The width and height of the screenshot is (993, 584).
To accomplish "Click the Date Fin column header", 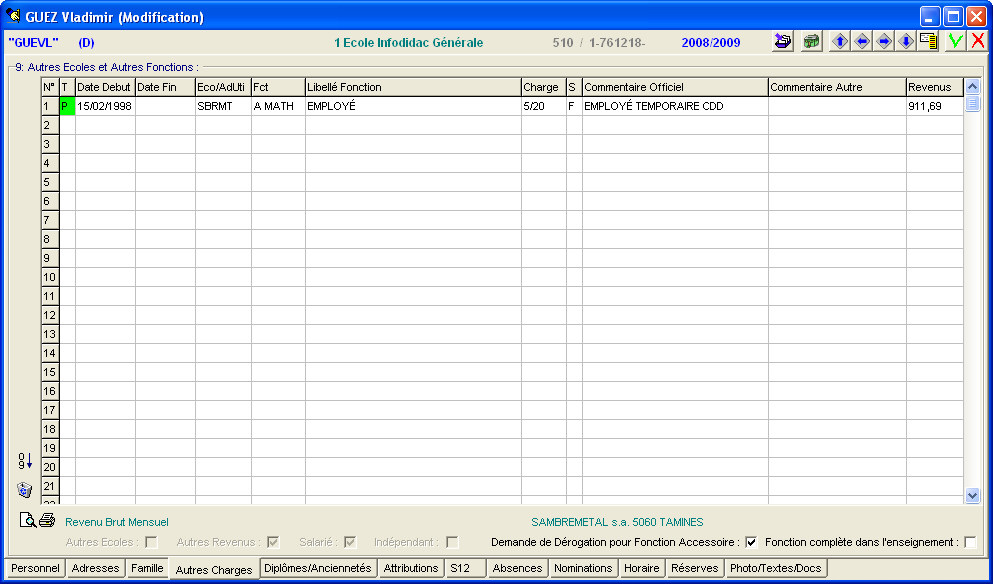I will pyautogui.click(x=165, y=87).
